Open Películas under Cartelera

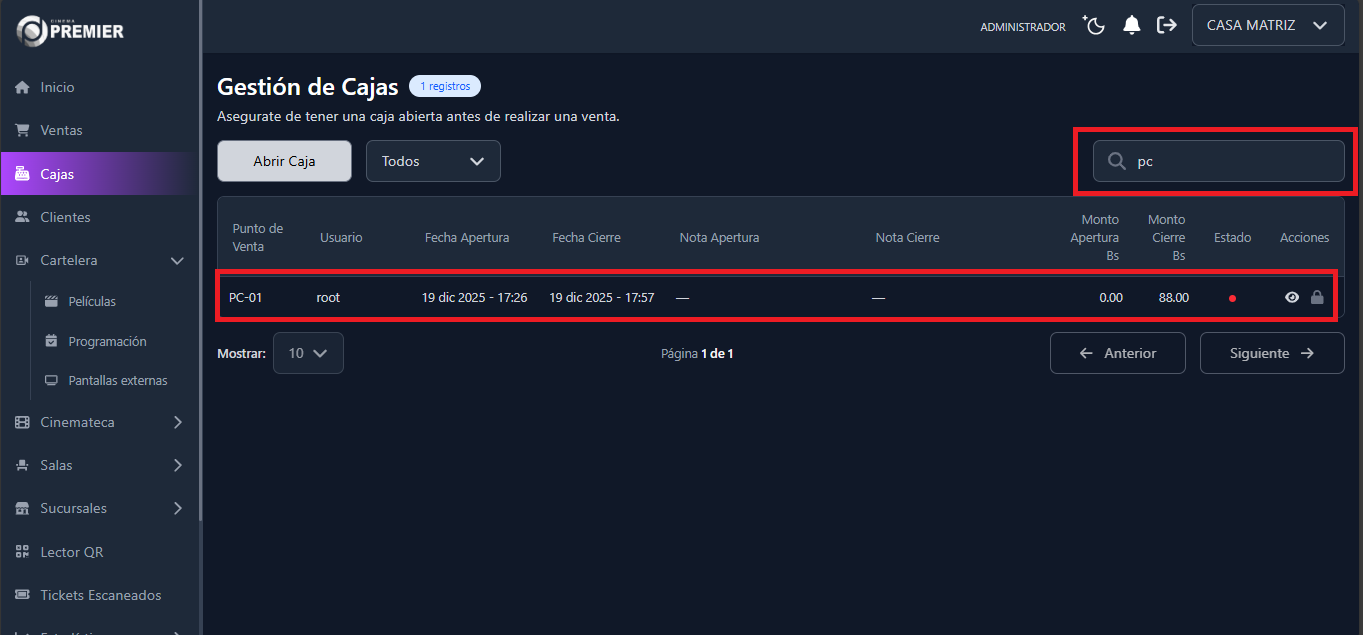[x=92, y=301]
